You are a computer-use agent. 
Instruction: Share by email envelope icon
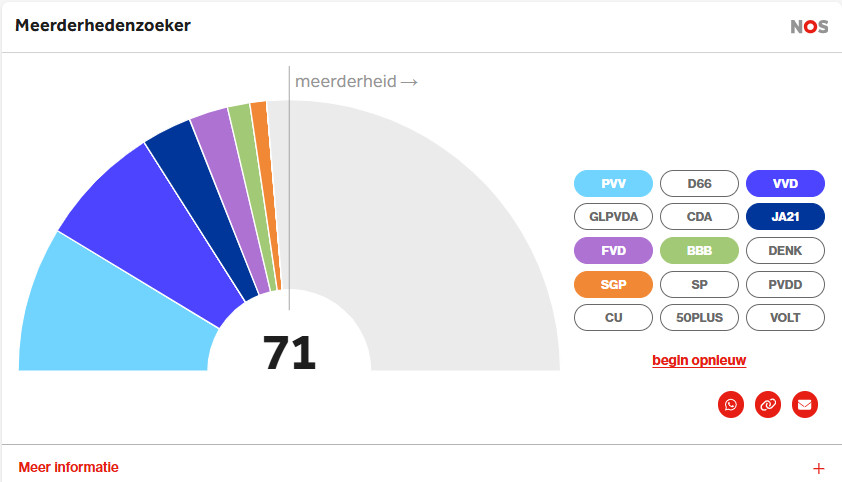[x=805, y=404]
